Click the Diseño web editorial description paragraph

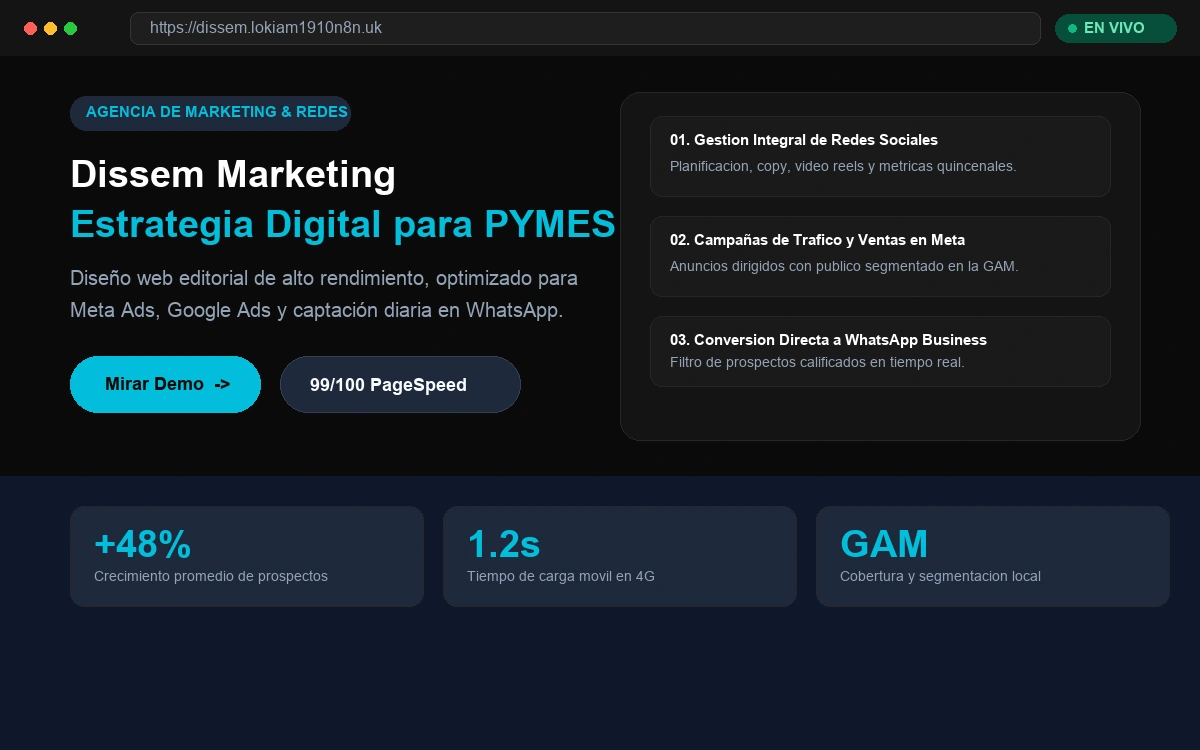point(324,294)
